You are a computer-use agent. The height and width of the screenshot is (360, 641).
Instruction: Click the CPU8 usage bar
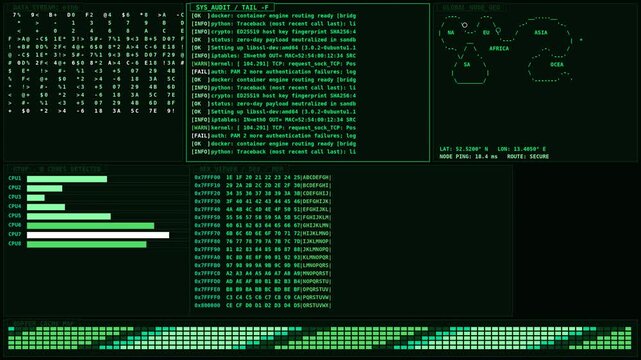coord(87,244)
